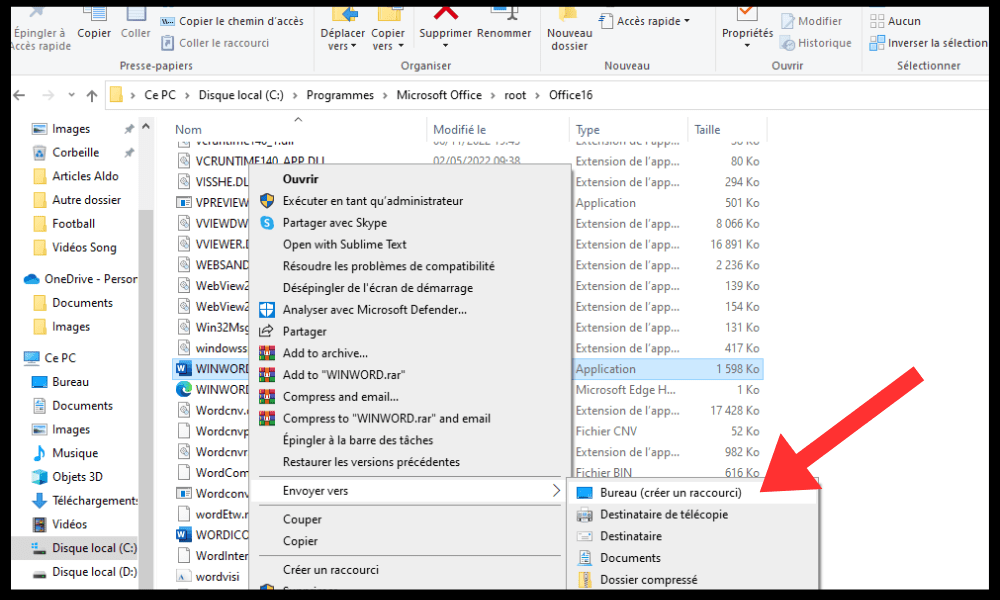Click the chevron after Ce PC in path
Screen dimensions: 1000x600
tap(188, 96)
